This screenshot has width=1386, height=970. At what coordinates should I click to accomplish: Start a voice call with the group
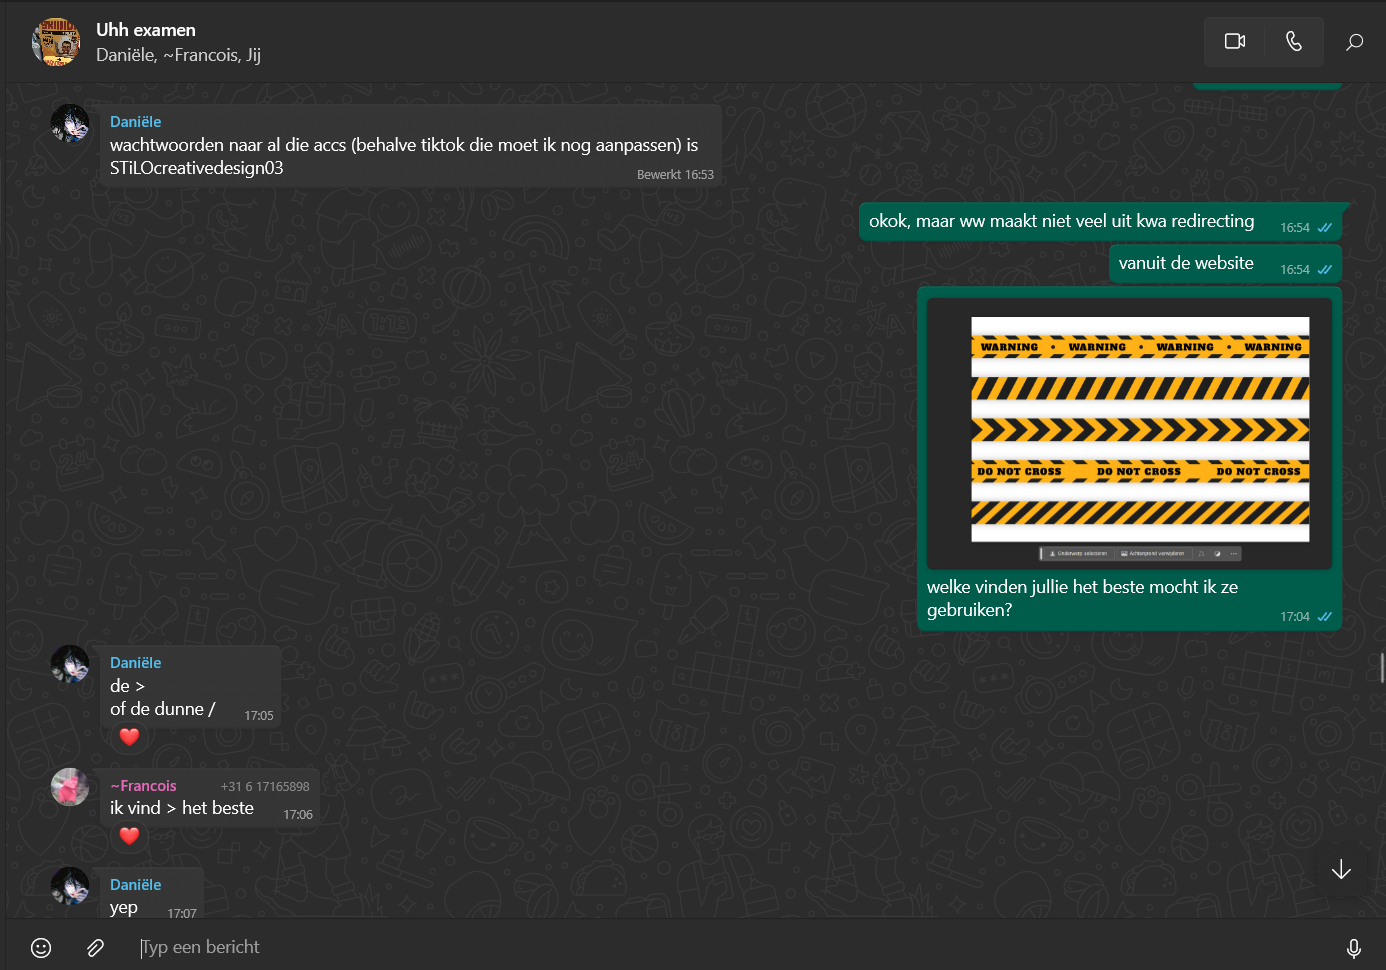click(1294, 41)
